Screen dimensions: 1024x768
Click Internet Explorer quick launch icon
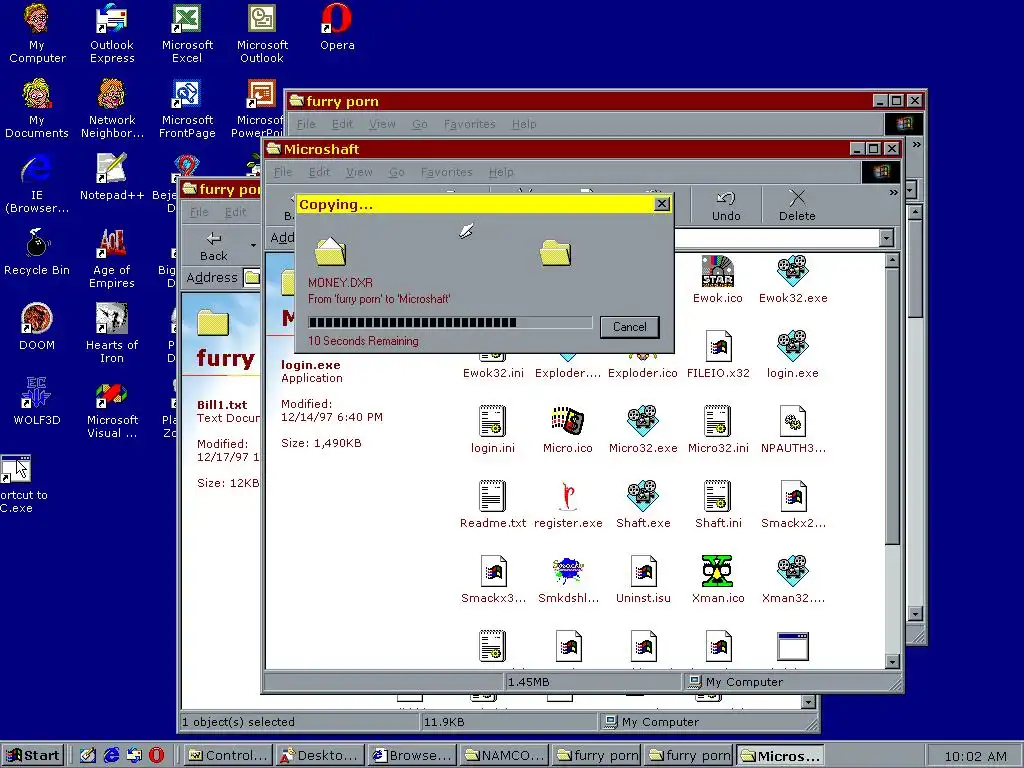112,756
